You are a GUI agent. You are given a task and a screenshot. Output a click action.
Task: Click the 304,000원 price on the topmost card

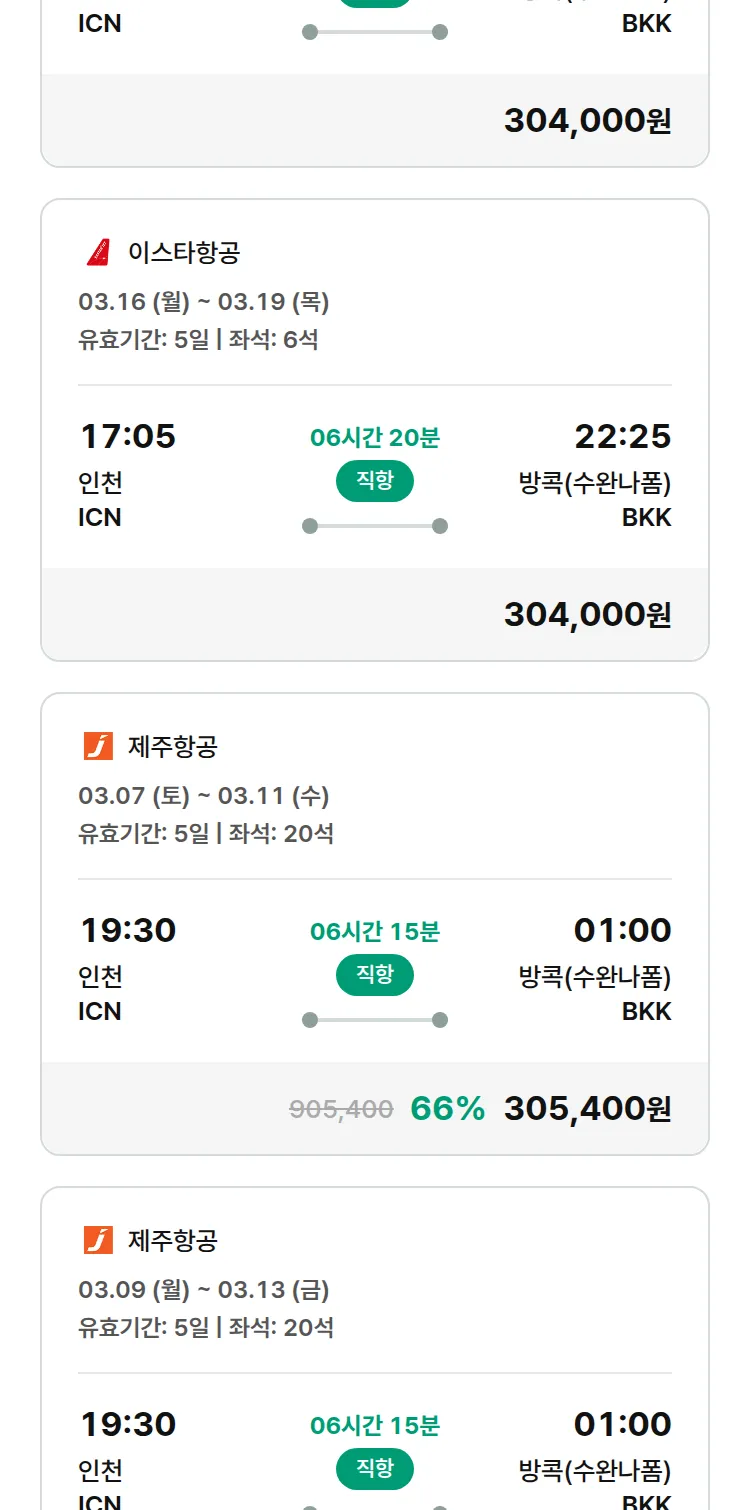tap(587, 120)
